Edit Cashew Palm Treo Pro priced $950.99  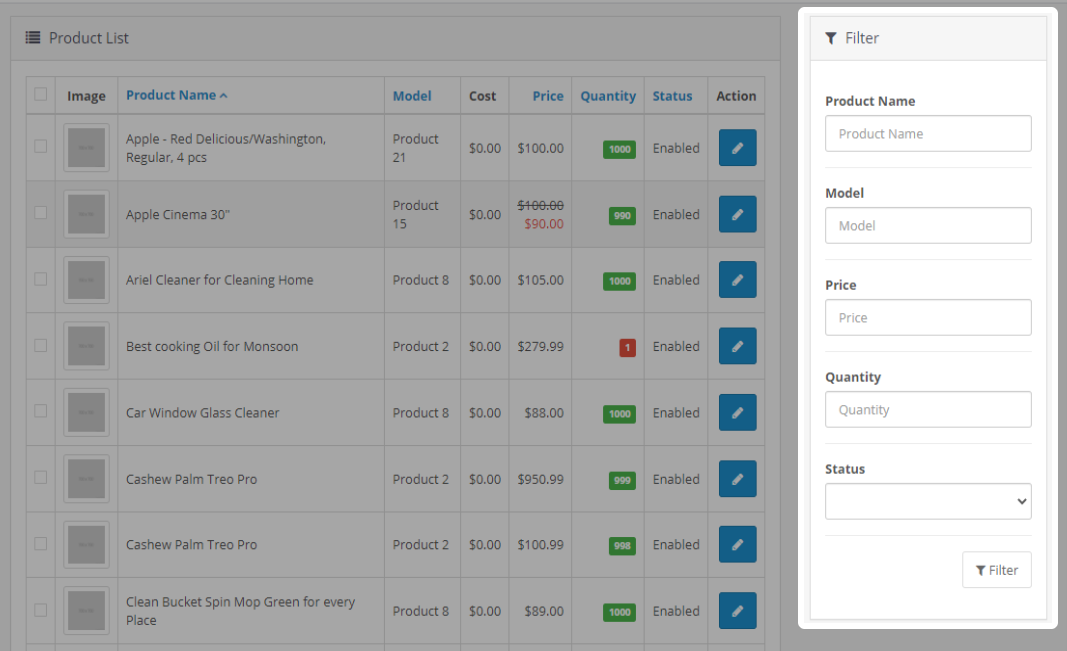(x=737, y=479)
